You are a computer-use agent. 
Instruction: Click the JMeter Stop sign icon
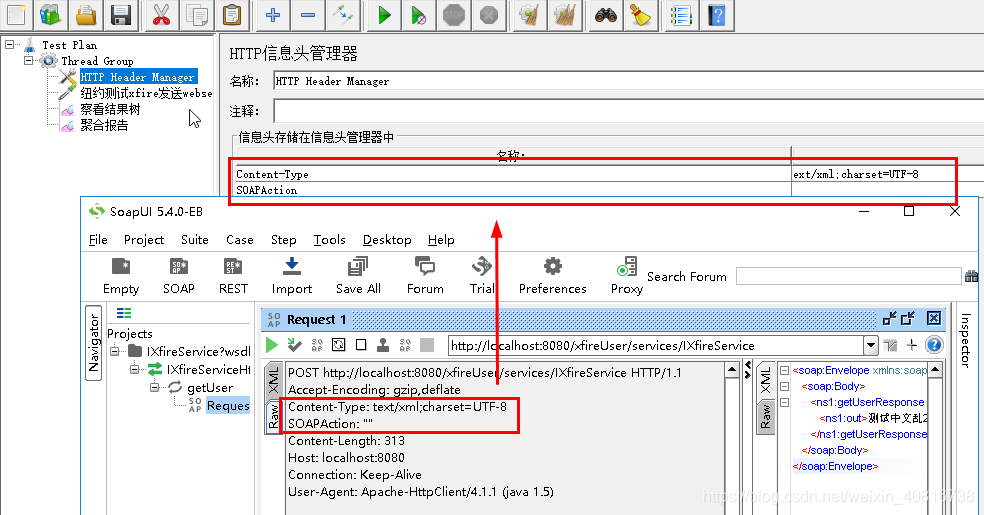click(454, 14)
